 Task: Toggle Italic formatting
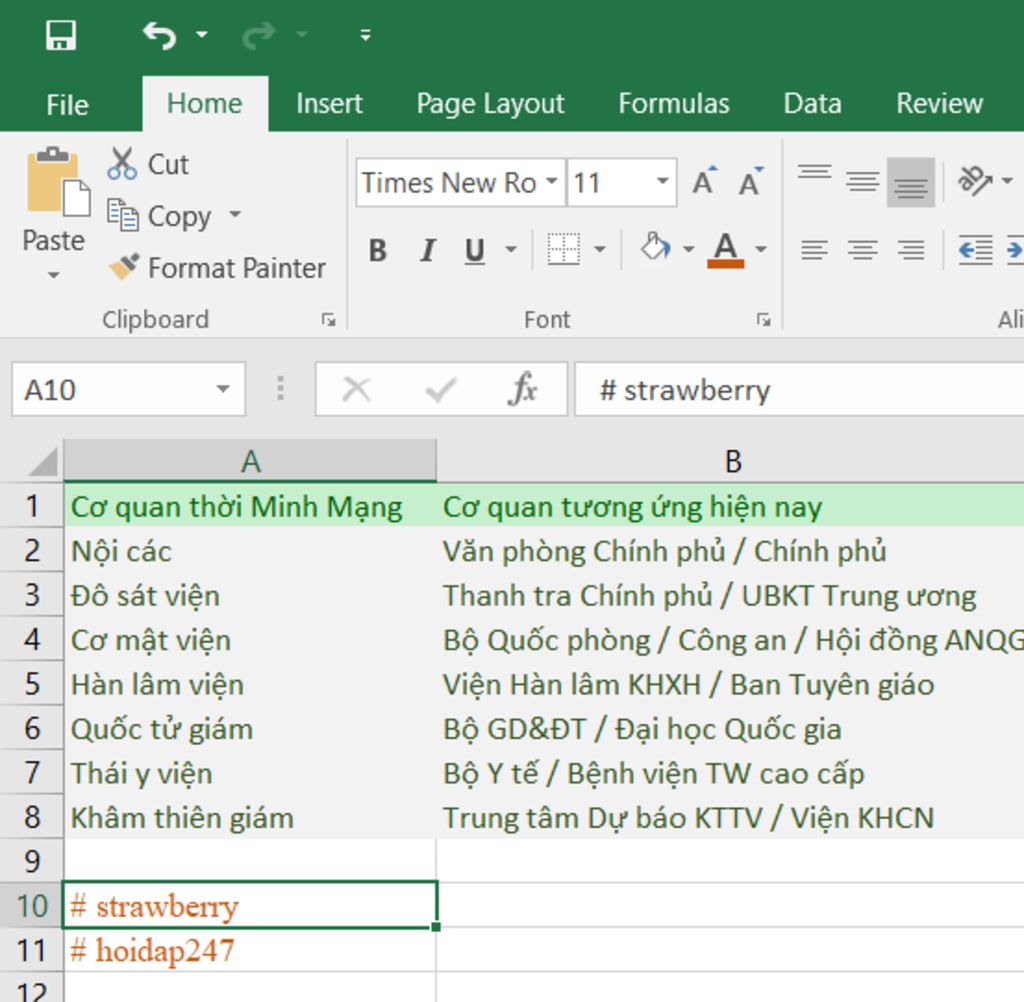[x=427, y=250]
